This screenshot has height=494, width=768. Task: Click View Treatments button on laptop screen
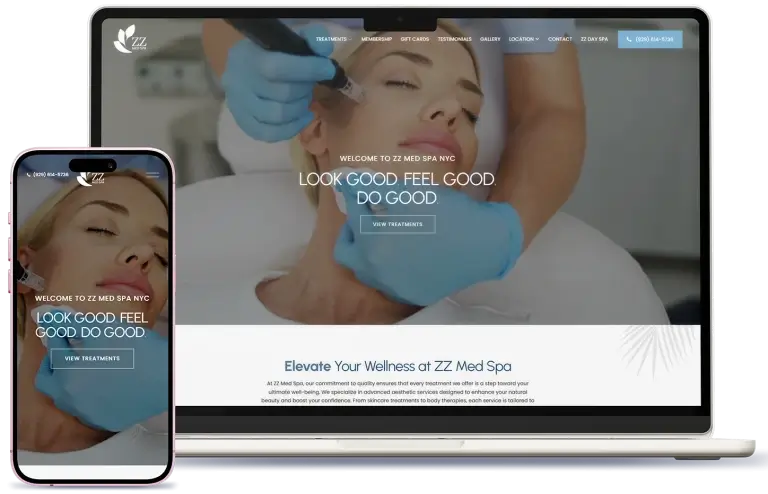point(398,224)
